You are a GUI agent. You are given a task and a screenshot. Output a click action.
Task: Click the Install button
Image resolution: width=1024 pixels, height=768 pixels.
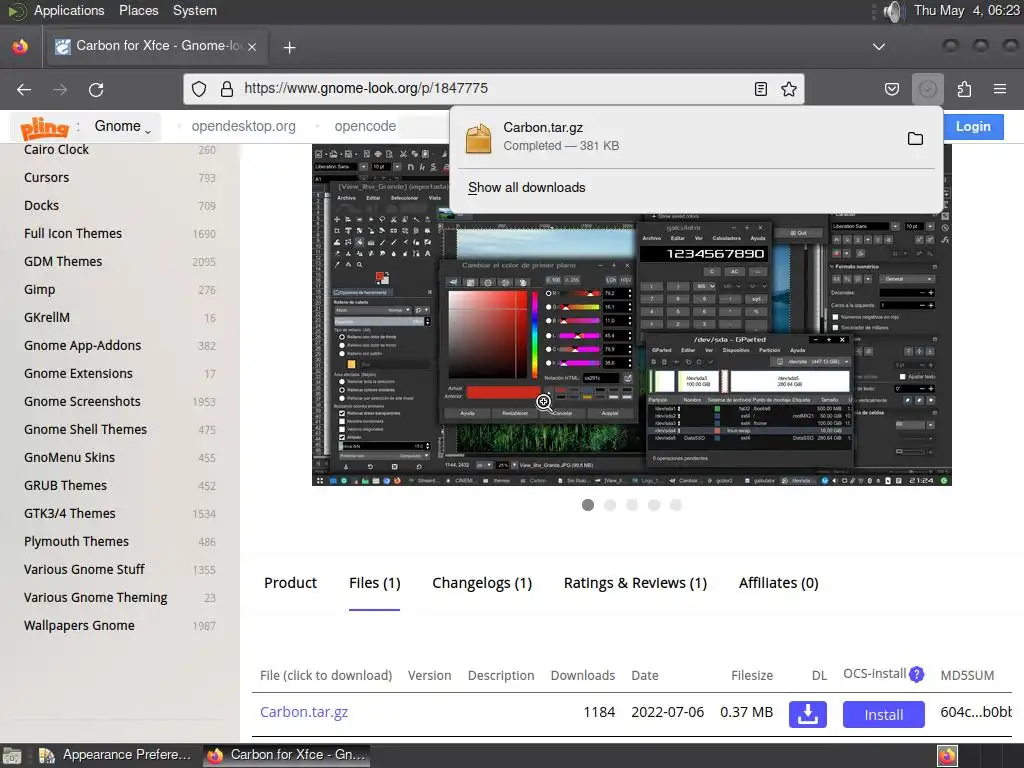(884, 714)
